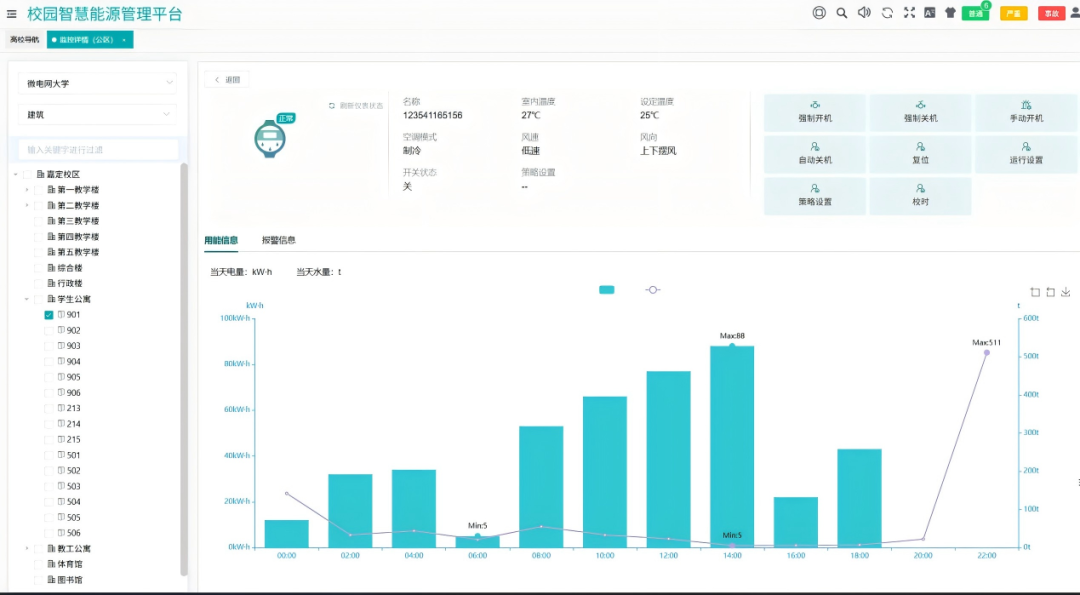Close the 监控详情 tab with its x

pyautogui.click(x=124, y=40)
